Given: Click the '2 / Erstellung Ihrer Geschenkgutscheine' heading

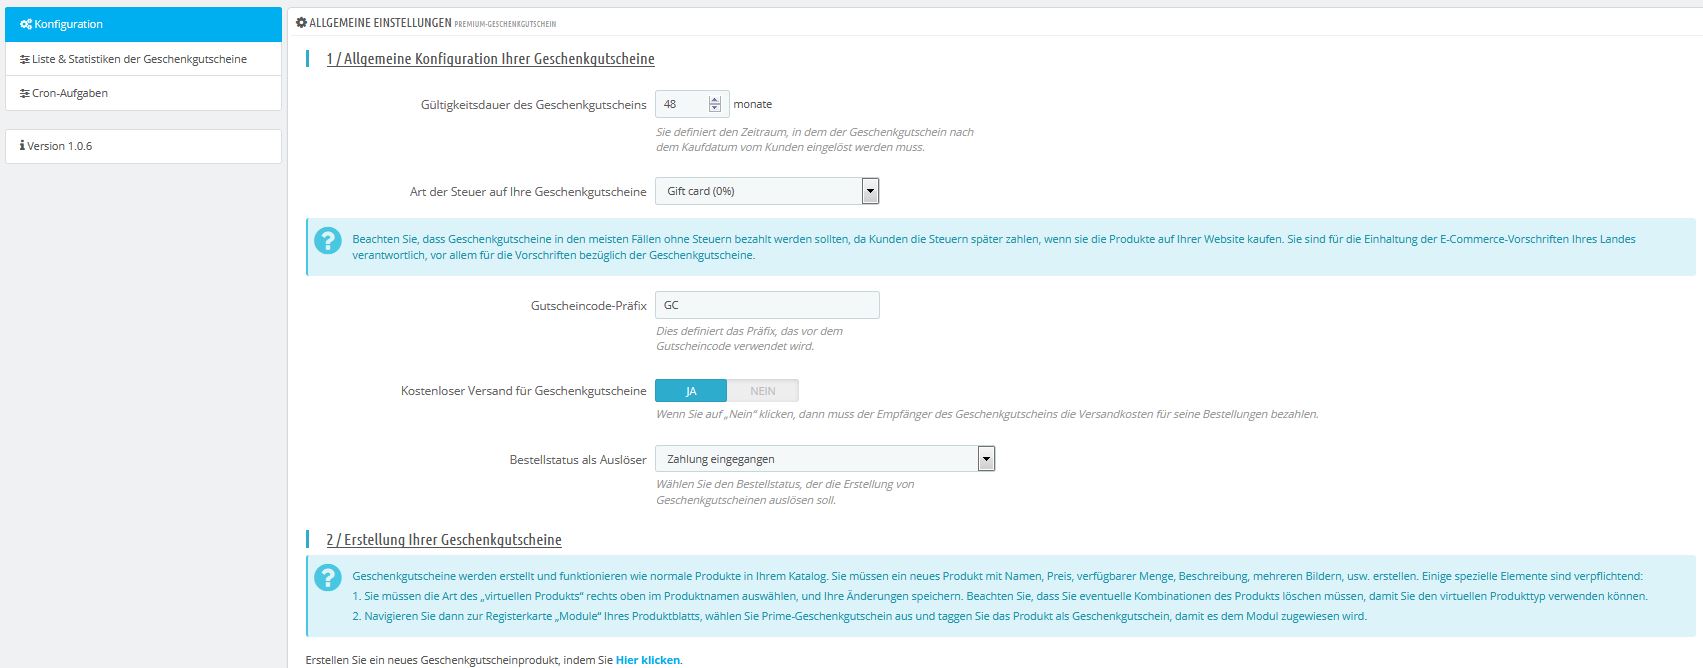Looking at the screenshot, I should coord(444,540).
